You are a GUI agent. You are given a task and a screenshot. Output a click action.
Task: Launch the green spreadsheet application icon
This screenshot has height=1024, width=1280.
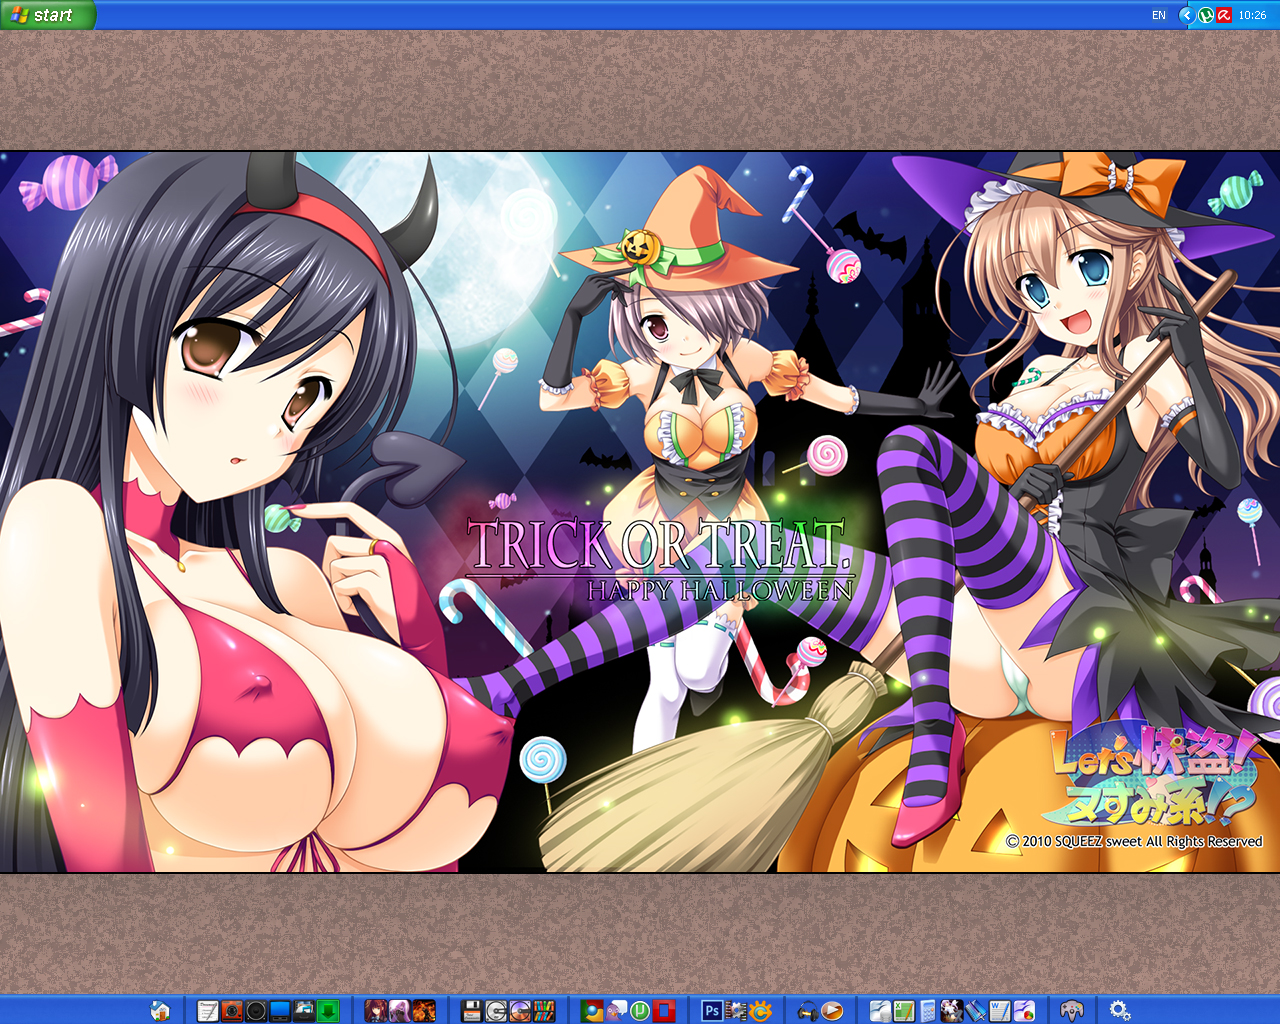point(904,1011)
